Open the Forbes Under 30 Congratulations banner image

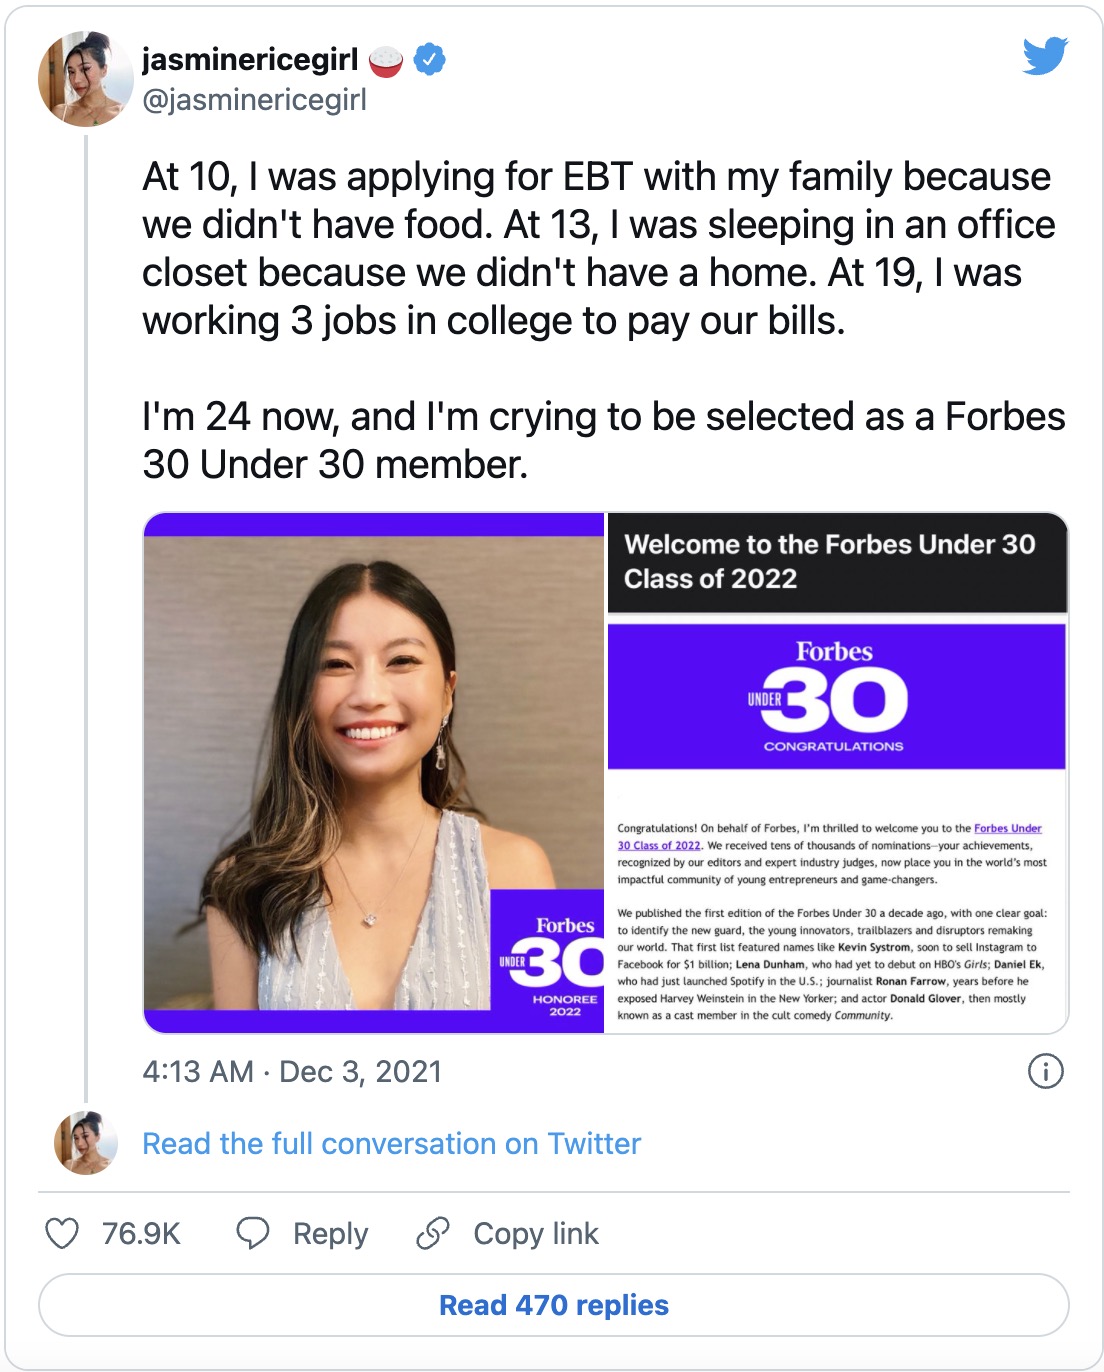[x=836, y=697]
